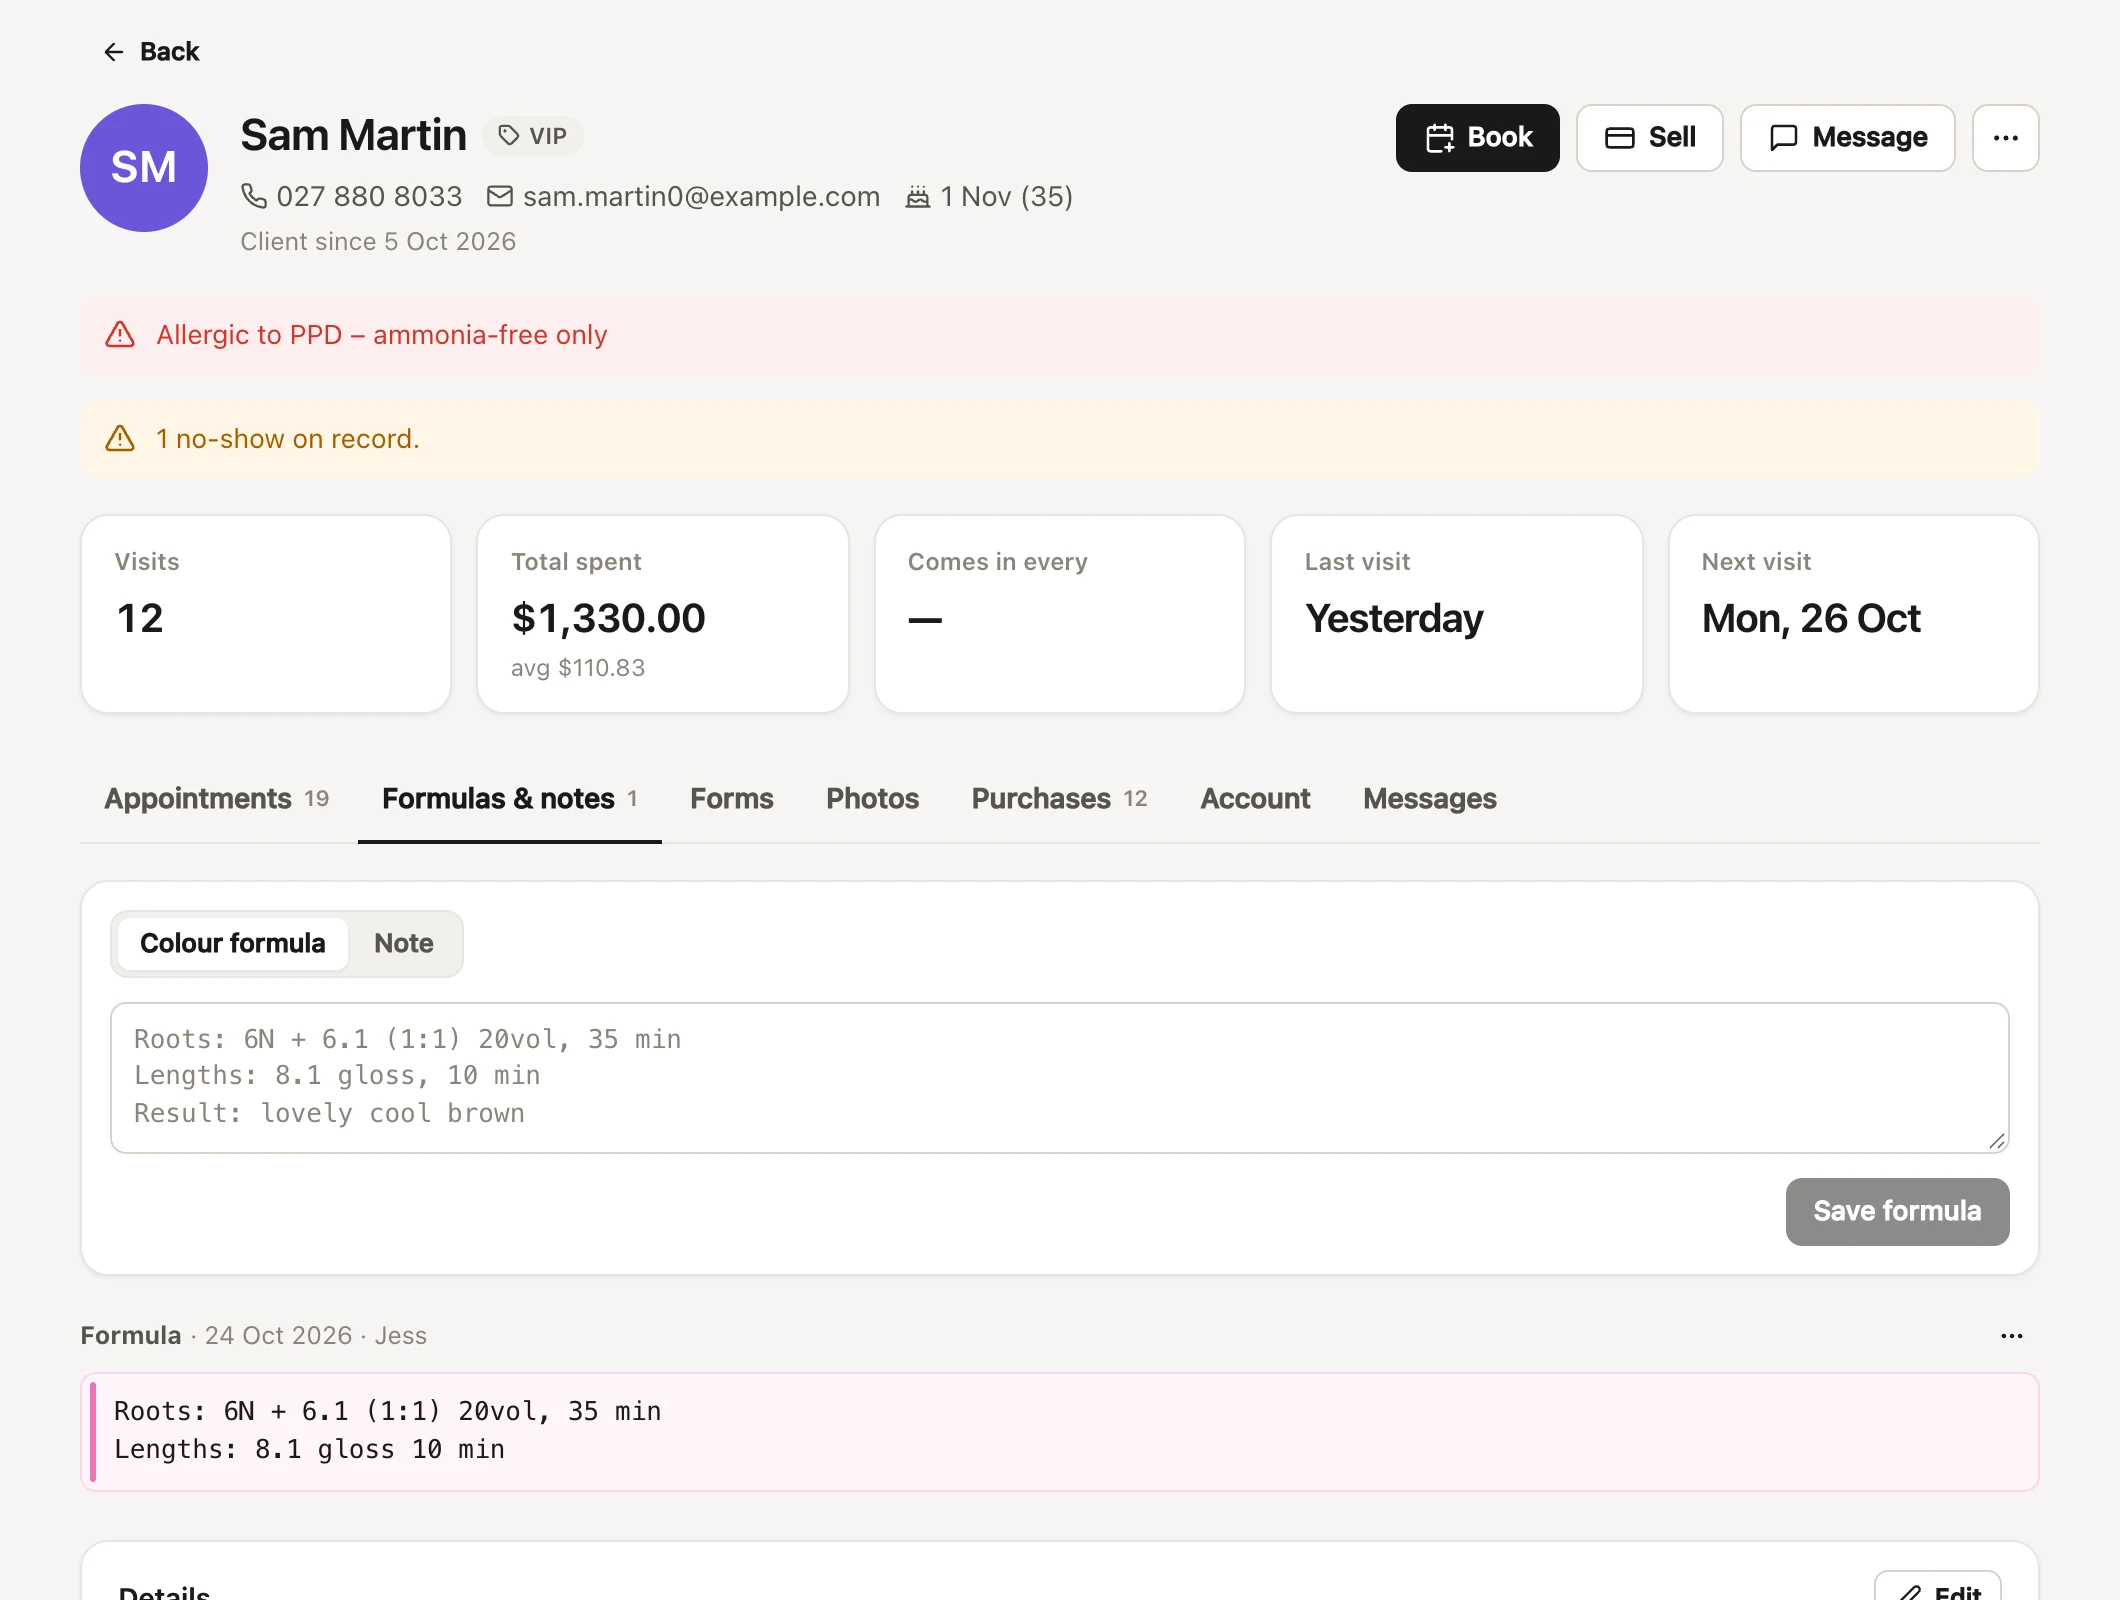Open the header more options menu

pos(2006,138)
